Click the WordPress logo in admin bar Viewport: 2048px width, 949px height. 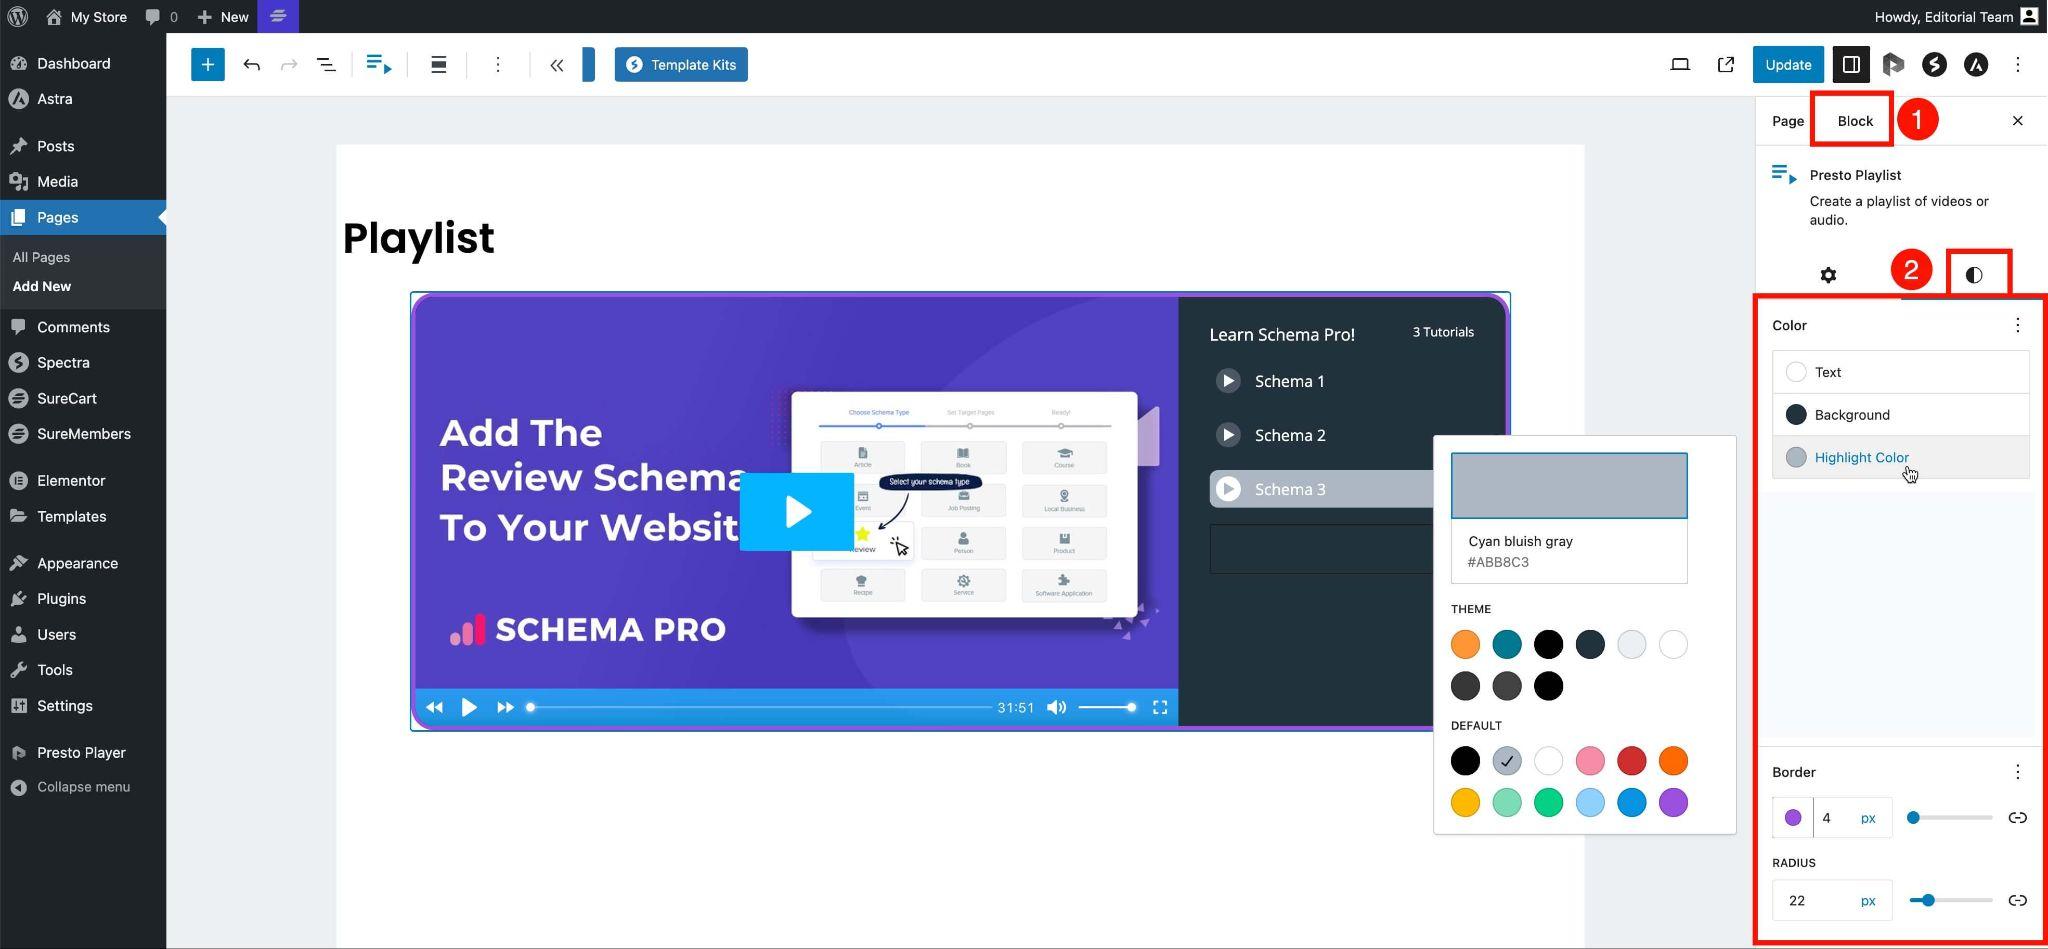click(x=17, y=17)
